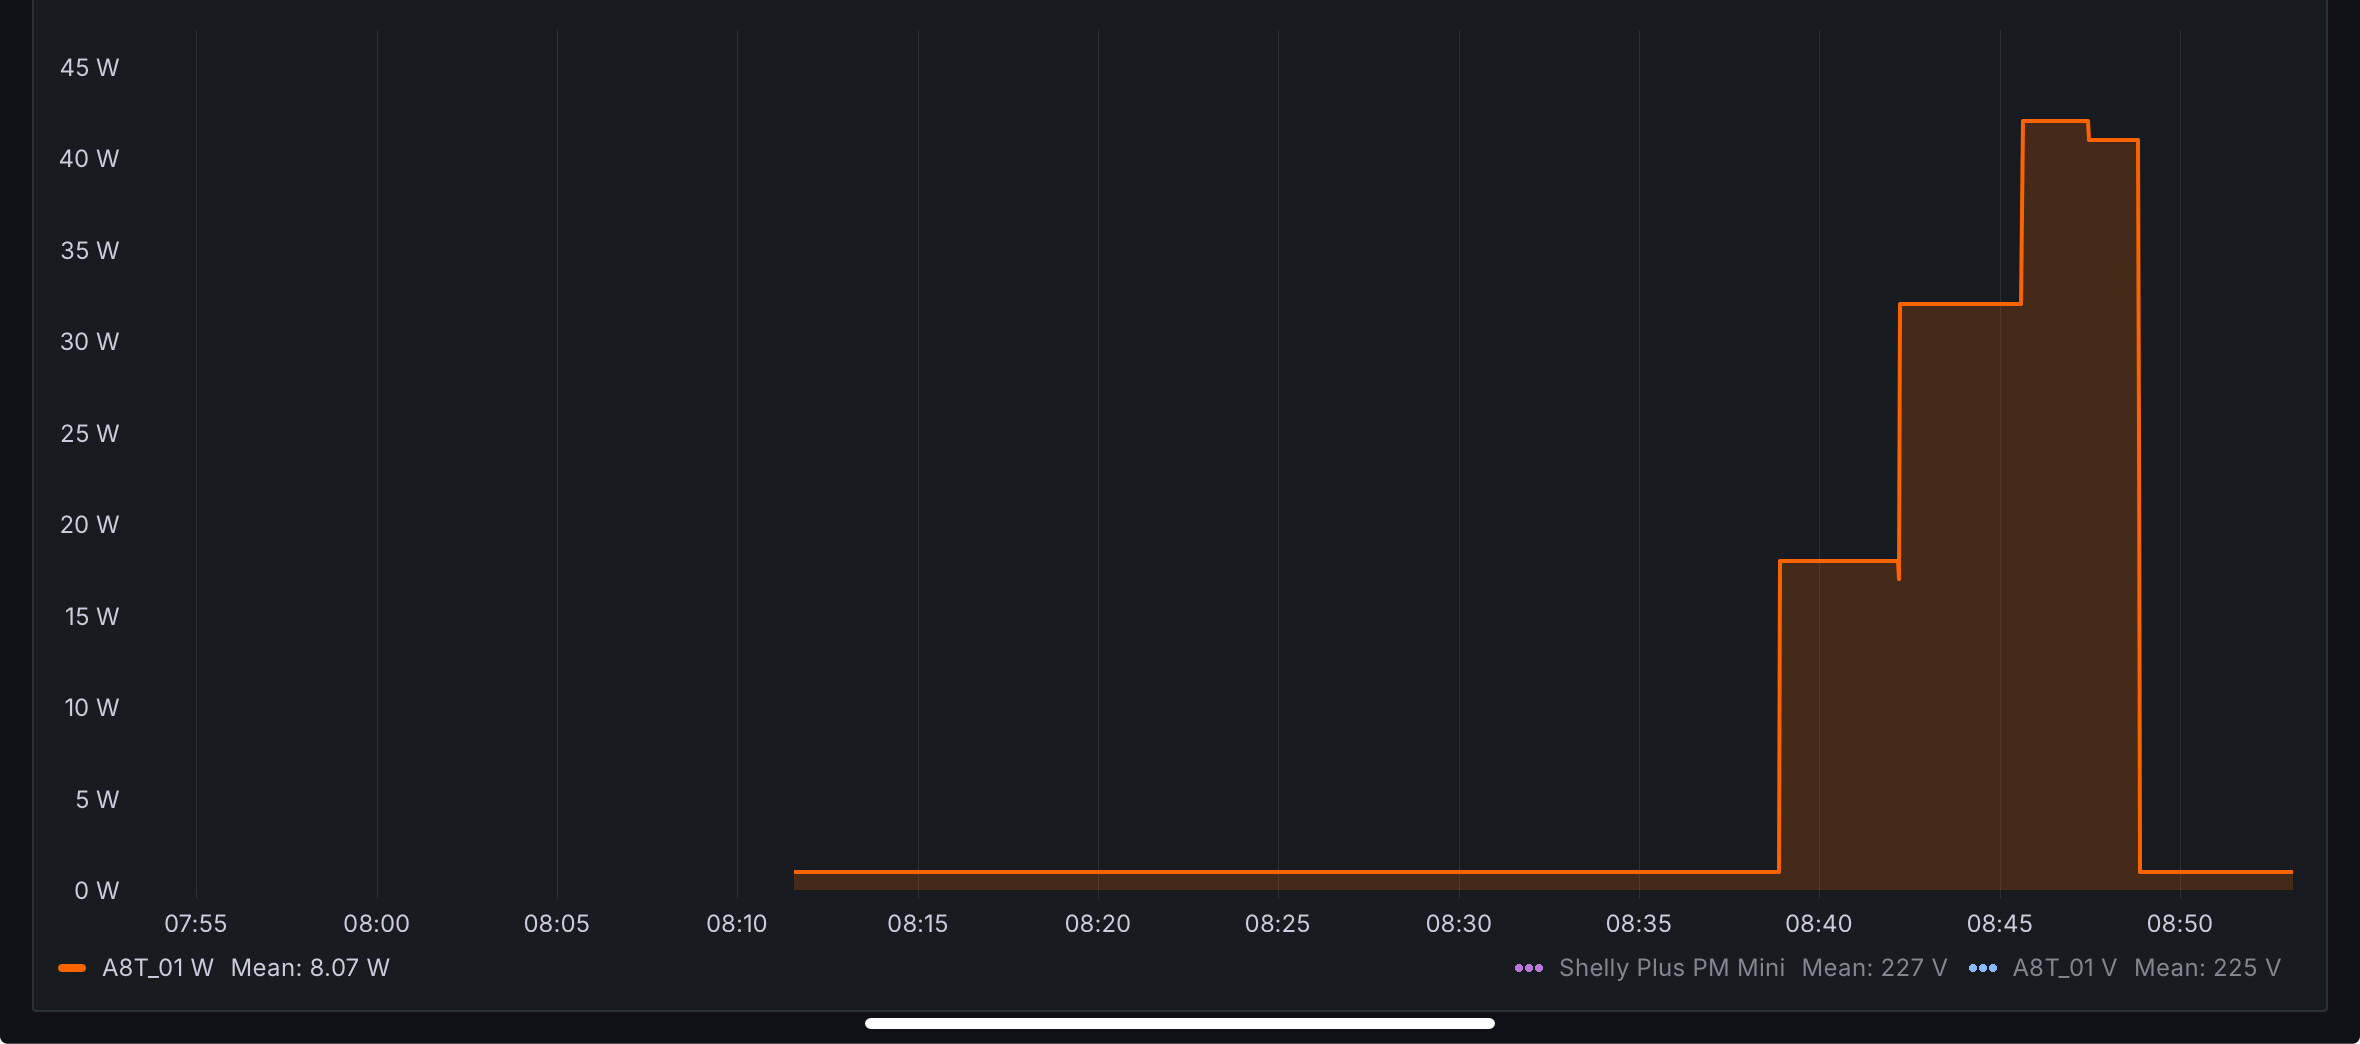Click the 20 W y-axis label
This screenshot has height=1044, width=2360.
coord(90,525)
